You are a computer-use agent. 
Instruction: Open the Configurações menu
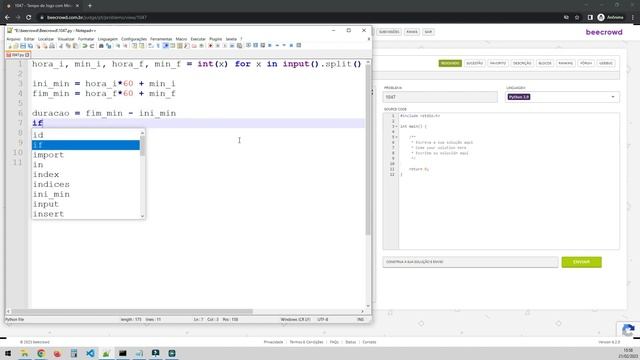pos(134,39)
